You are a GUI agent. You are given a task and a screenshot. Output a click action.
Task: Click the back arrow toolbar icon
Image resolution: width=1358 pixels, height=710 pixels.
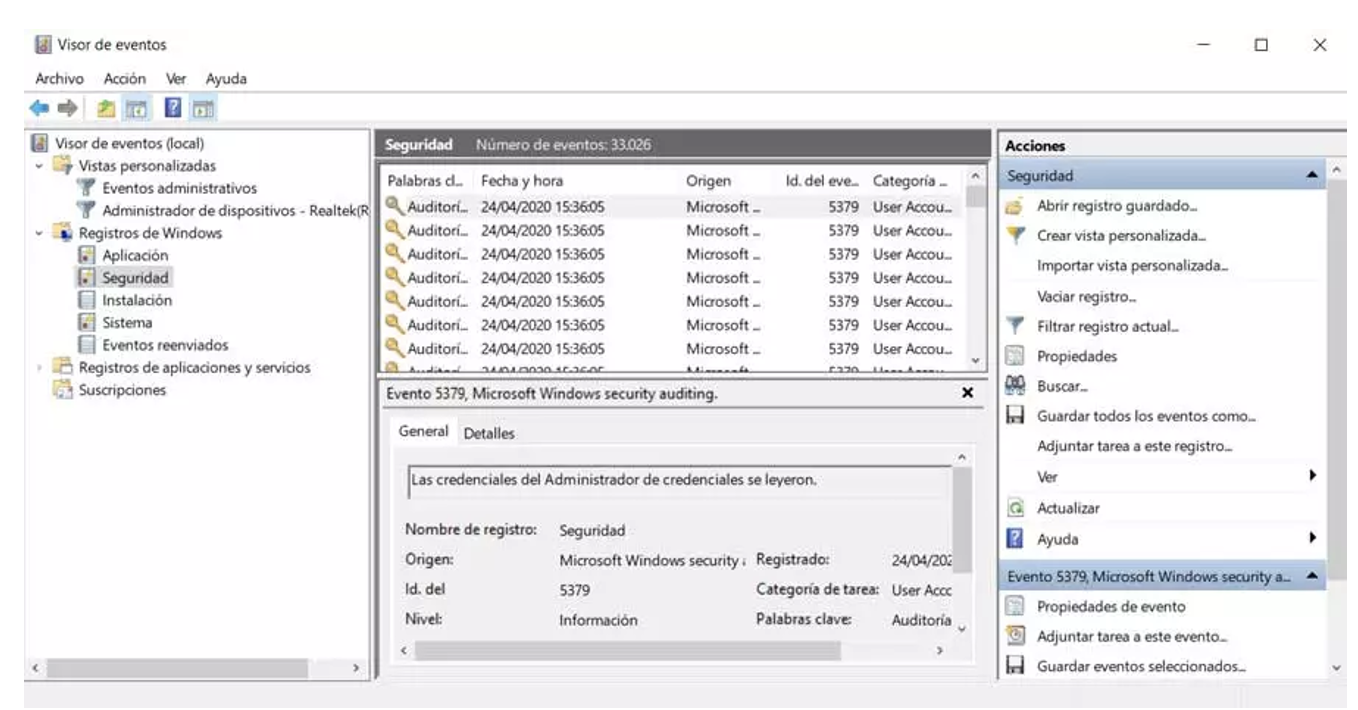(39, 108)
